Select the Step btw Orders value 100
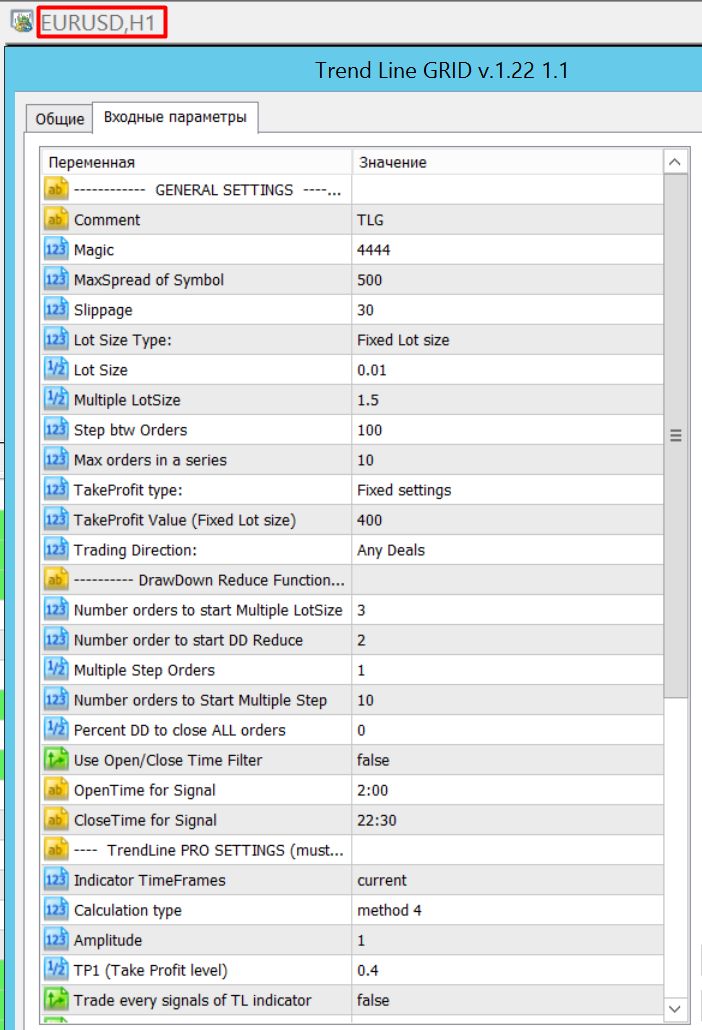Screen dimensions: 702x1030 pyautogui.click(x=508, y=430)
